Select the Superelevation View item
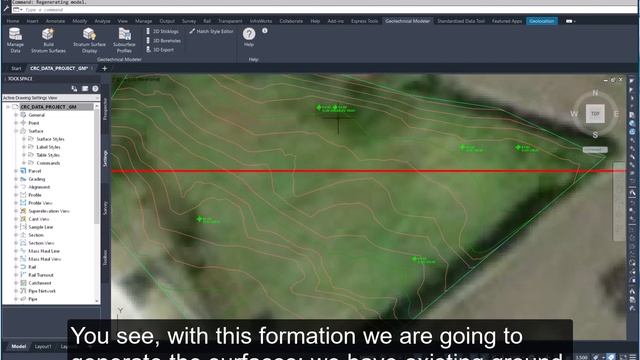The height and width of the screenshot is (360, 640). pos(49,211)
